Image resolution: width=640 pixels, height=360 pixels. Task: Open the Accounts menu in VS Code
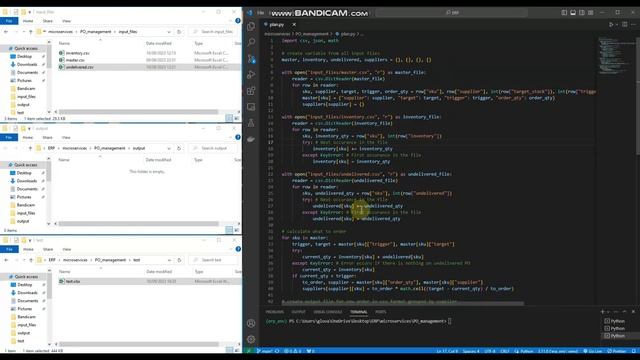point(251,323)
